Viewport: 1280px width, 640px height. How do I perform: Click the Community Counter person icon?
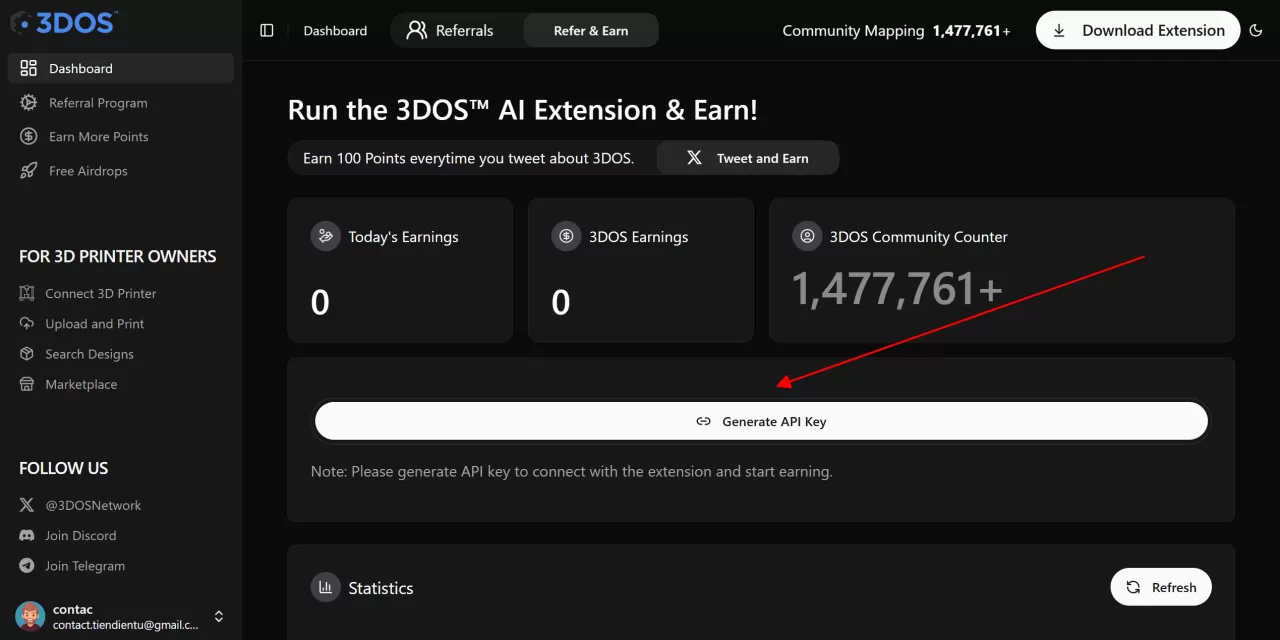(x=807, y=236)
